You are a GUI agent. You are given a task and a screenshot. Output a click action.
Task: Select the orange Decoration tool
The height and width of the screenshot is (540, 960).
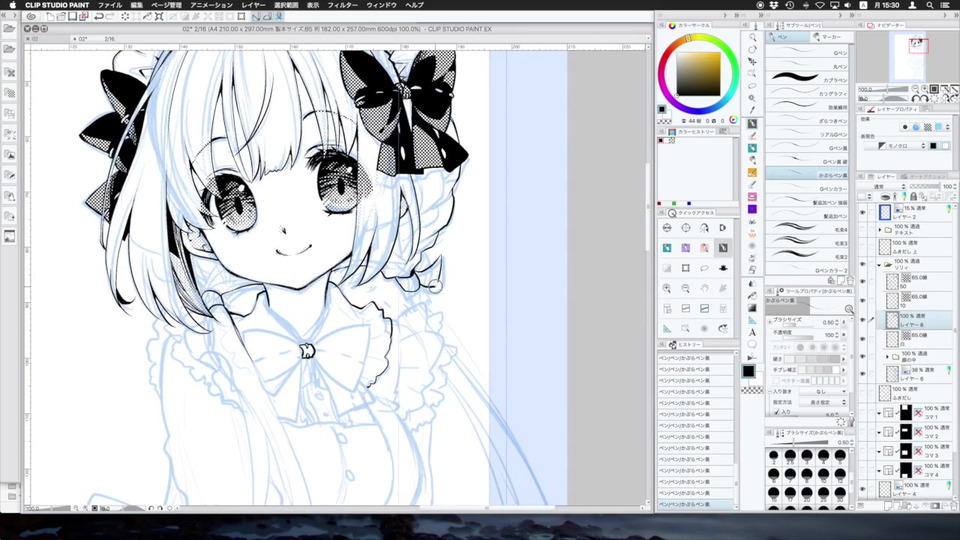coord(752,173)
